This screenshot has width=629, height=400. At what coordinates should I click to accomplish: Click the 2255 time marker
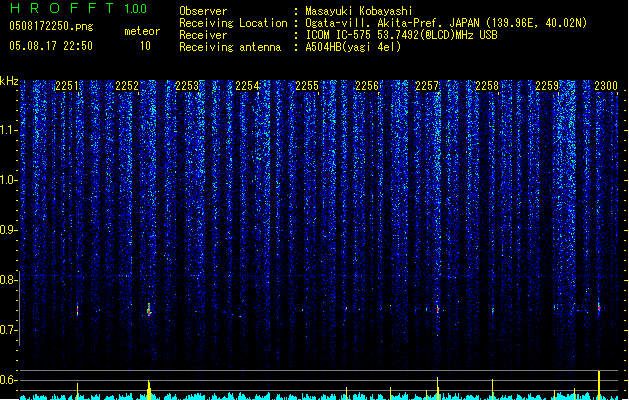coord(307,86)
